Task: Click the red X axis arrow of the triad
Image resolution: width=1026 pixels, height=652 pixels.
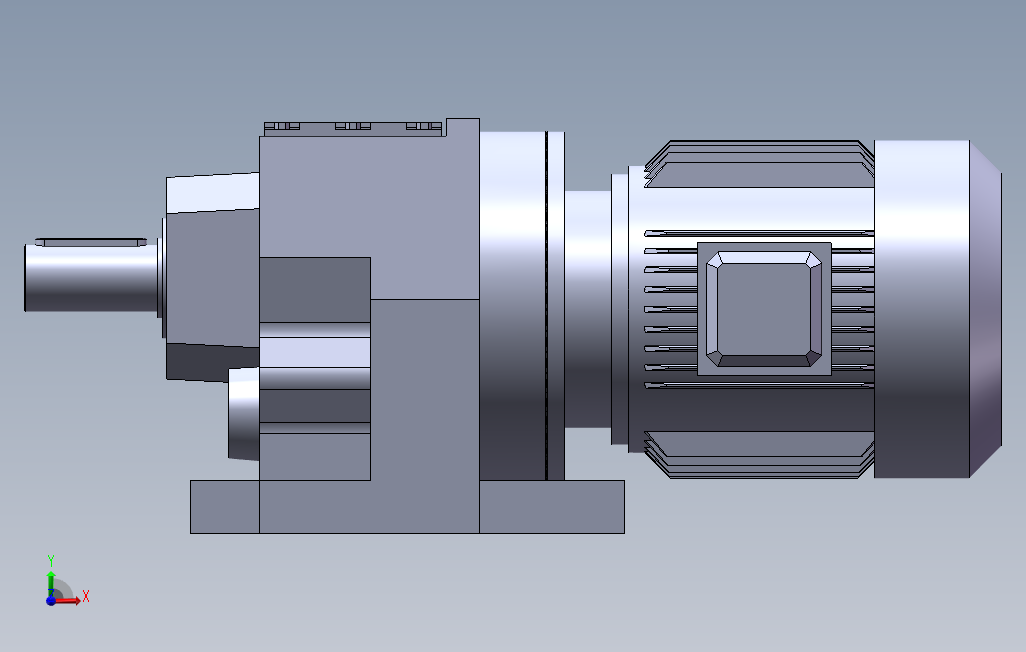Action: [67, 600]
